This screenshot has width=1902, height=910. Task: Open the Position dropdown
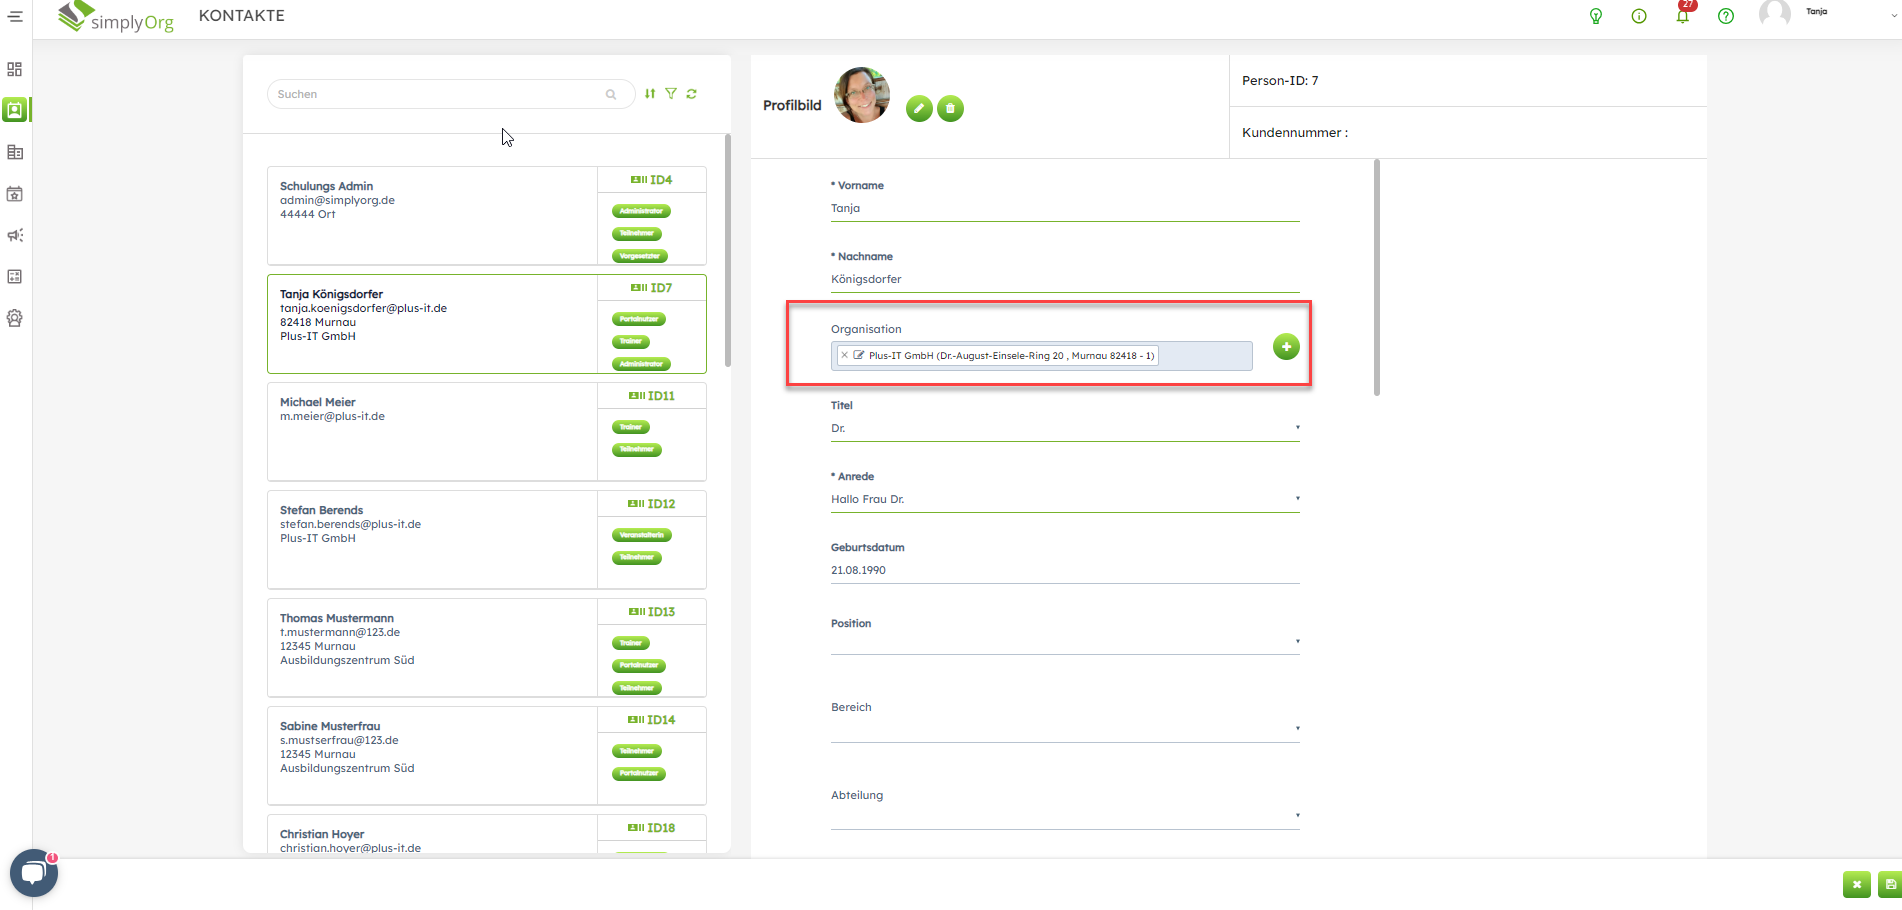(x=1297, y=642)
